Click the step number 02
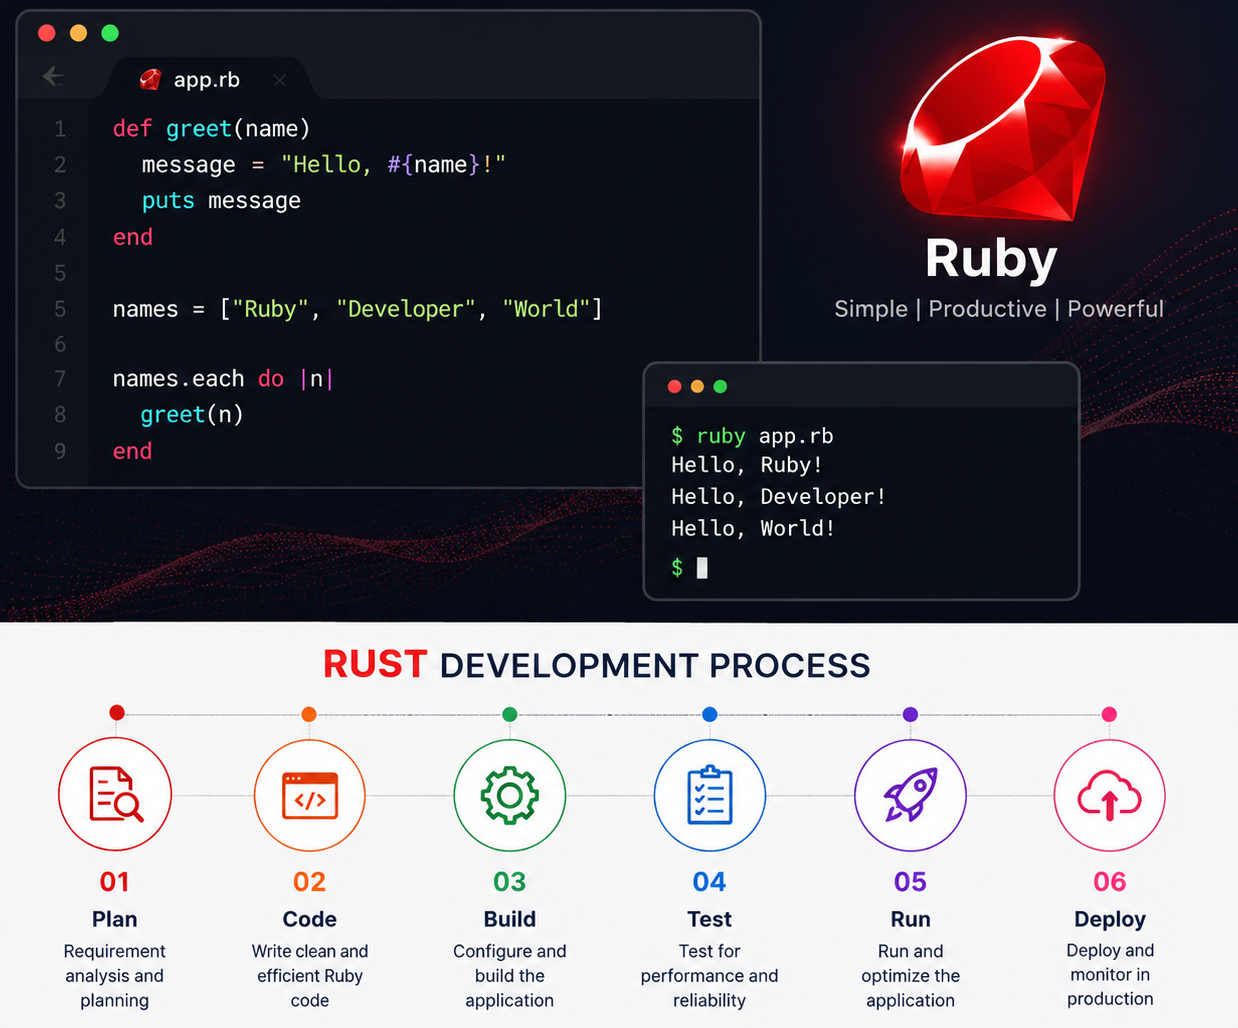Image resolution: width=1238 pixels, height=1028 pixels. click(310, 882)
